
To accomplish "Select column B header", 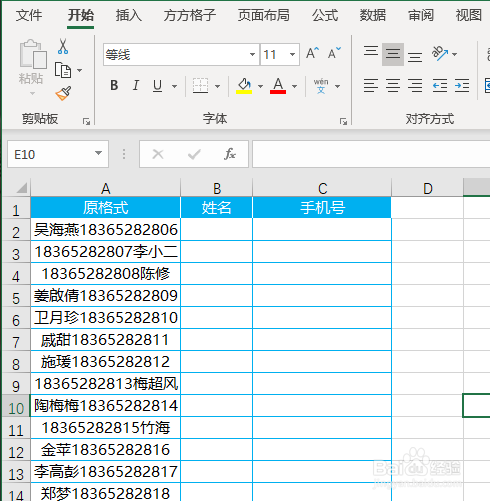I will tap(217, 188).
